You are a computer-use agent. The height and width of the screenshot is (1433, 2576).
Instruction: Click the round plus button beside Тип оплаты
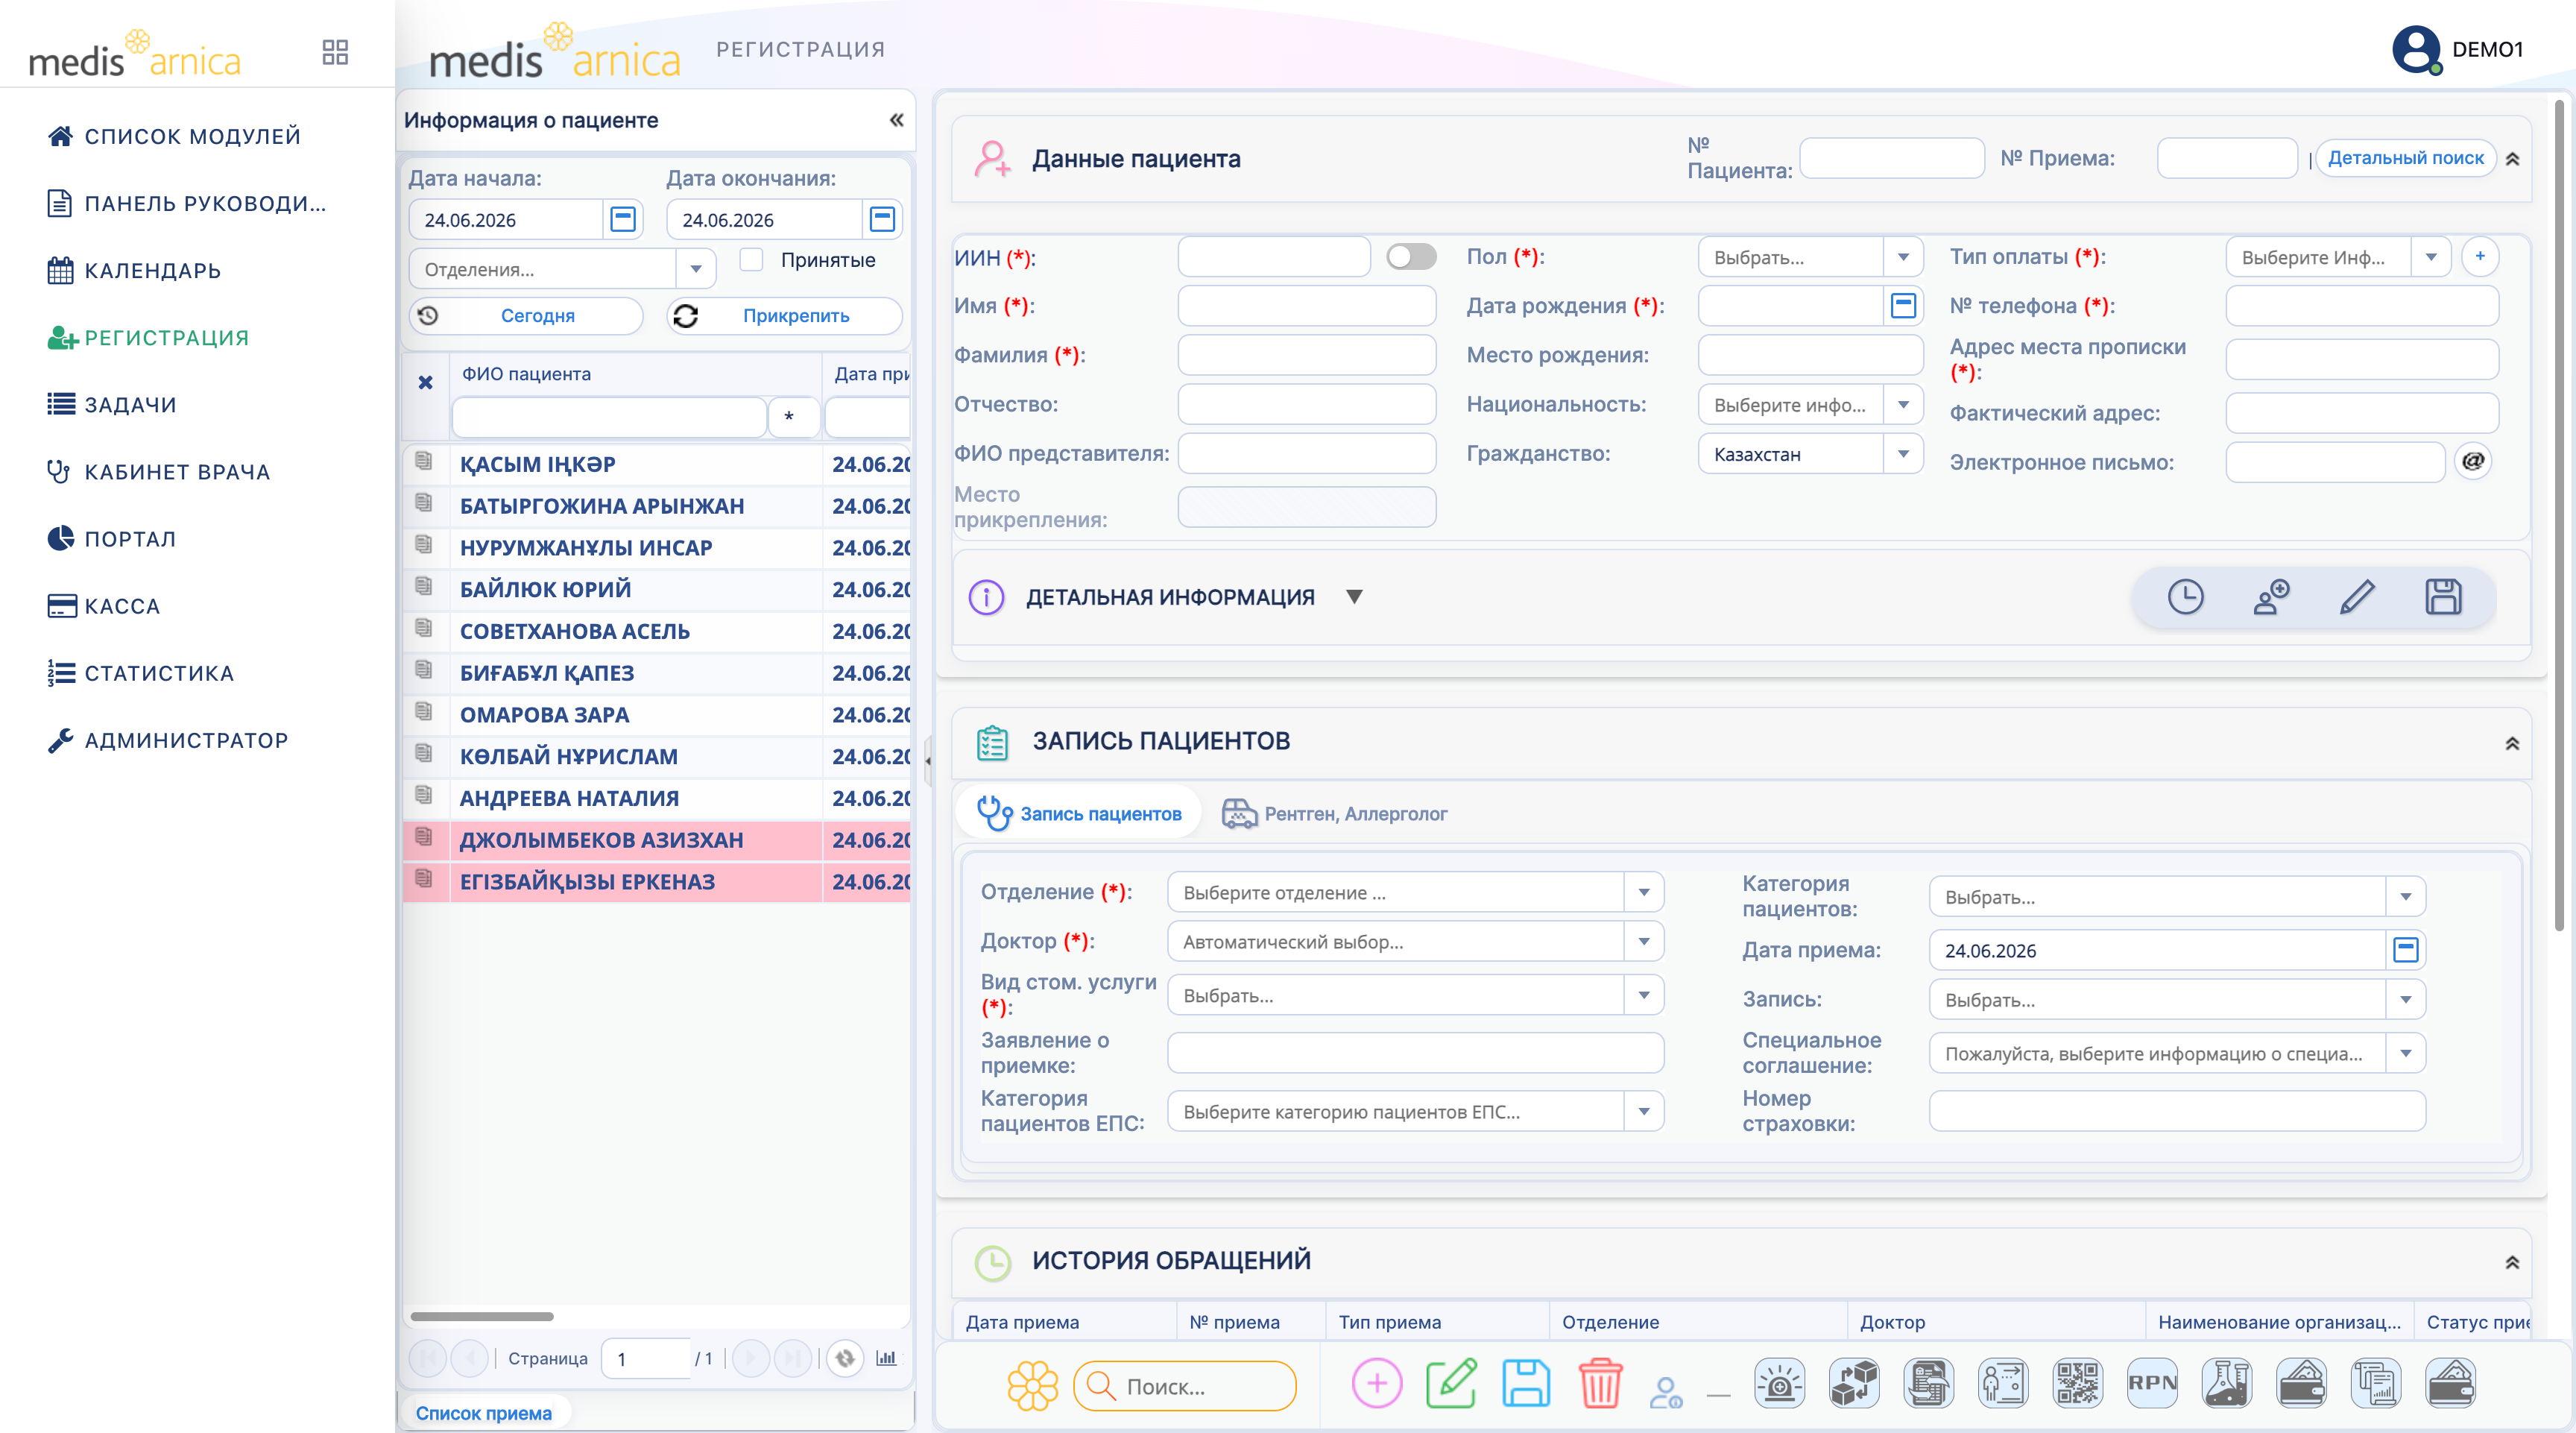click(x=2480, y=256)
